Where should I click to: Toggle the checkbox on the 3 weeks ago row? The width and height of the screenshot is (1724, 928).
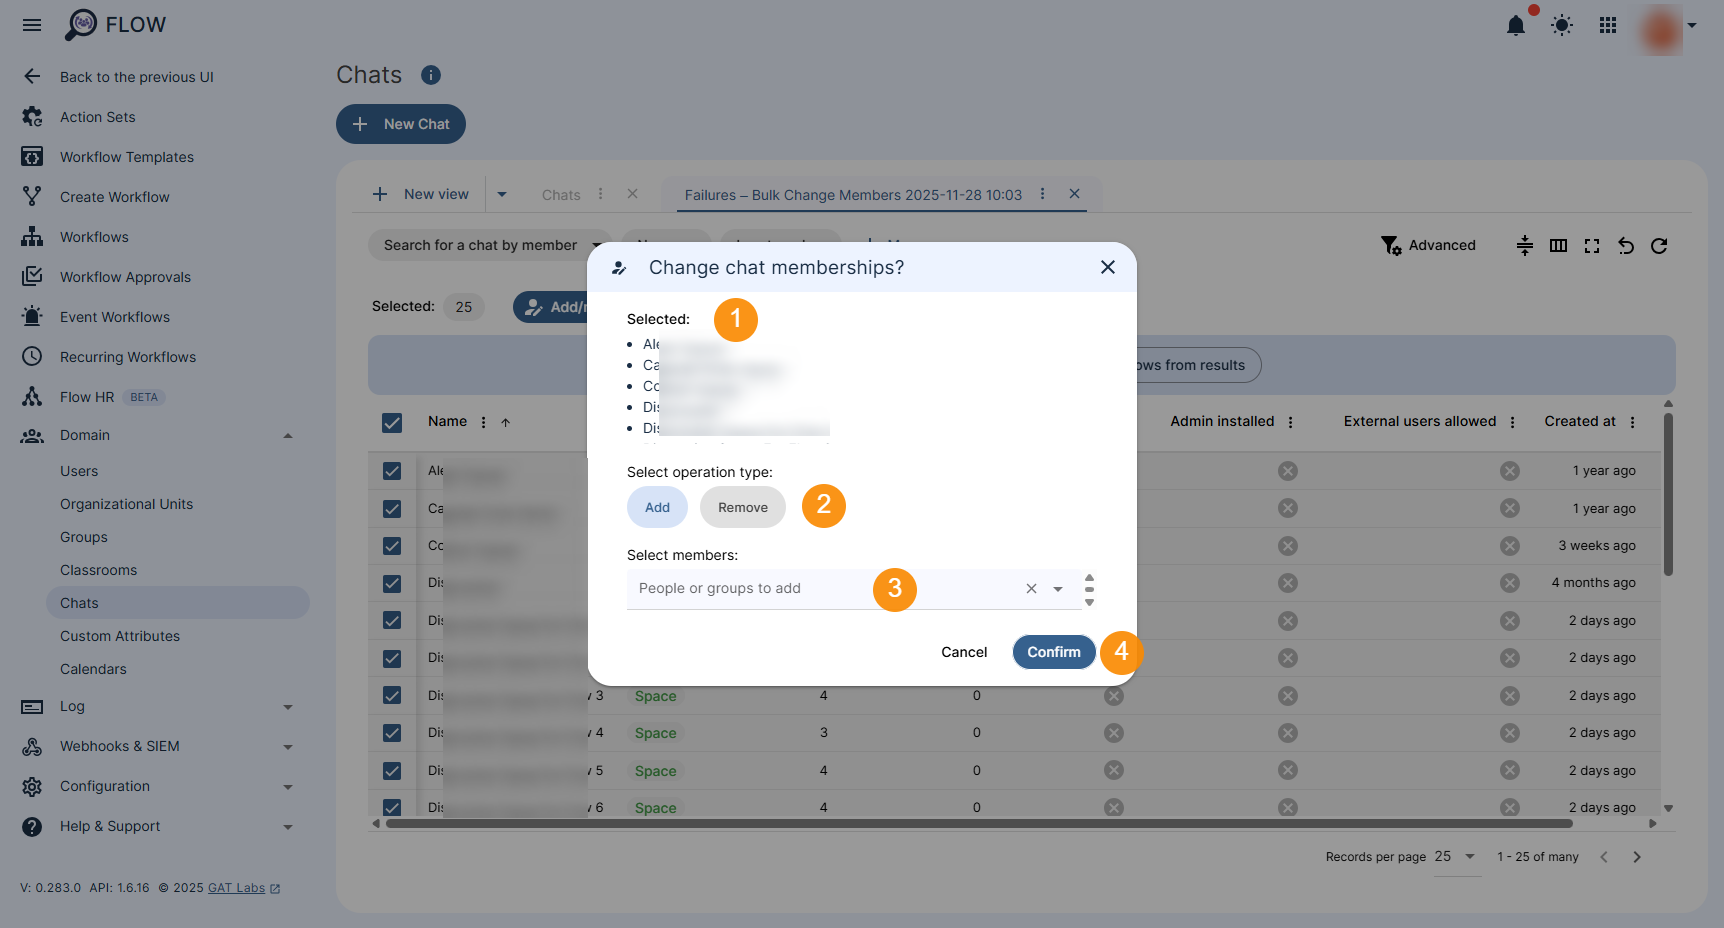point(391,546)
